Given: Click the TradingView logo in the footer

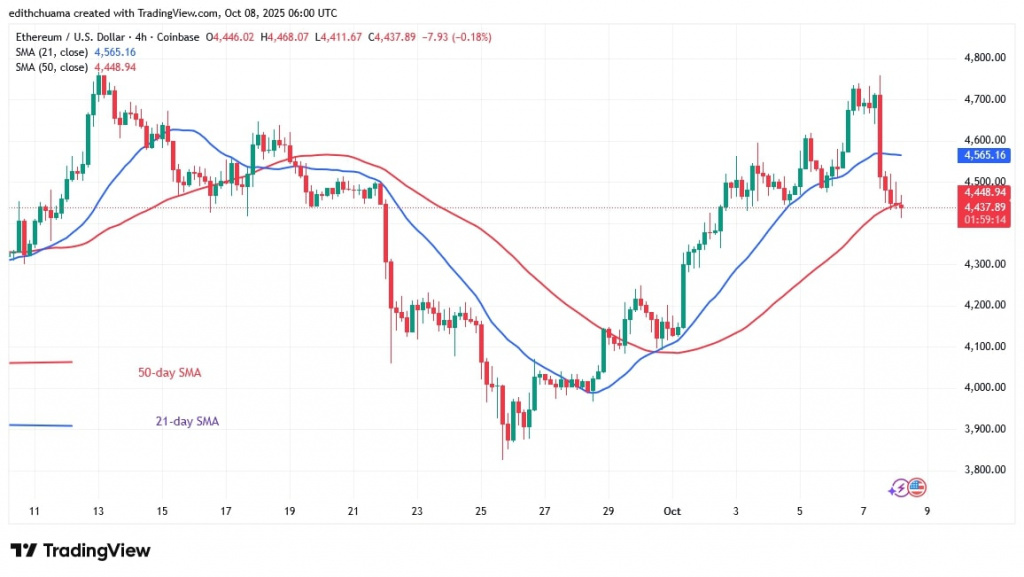Looking at the screenshot, I should [x=80, y=551].
